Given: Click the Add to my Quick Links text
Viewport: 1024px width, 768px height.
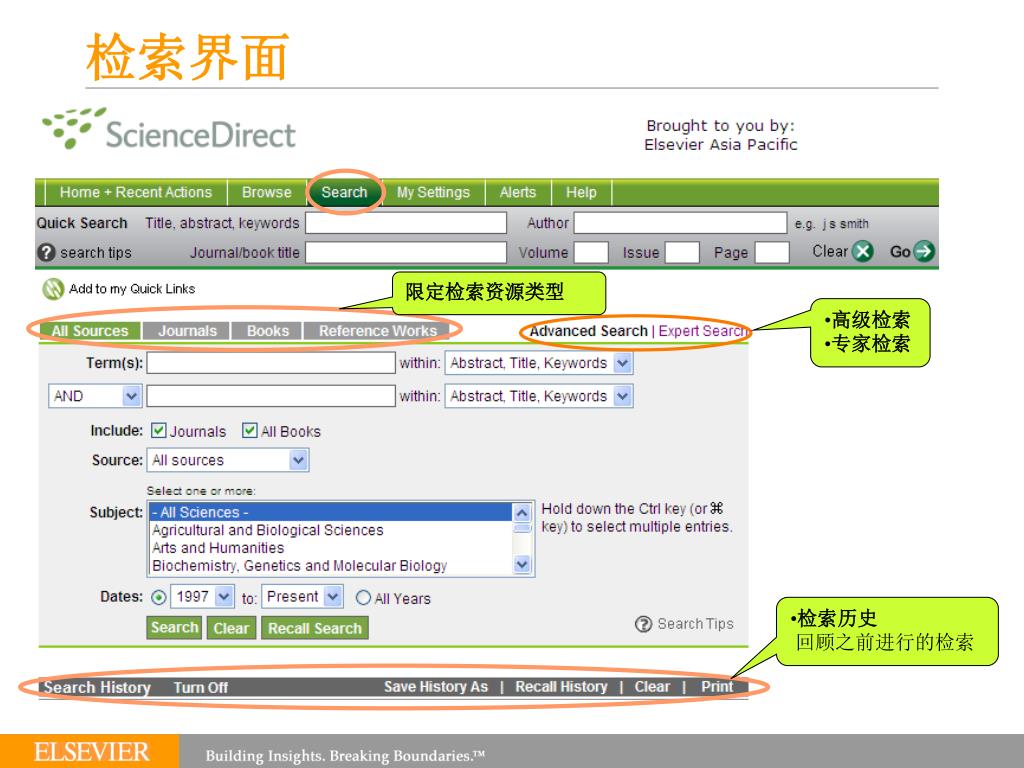Looking at the screenshot, I should (132, 289).
